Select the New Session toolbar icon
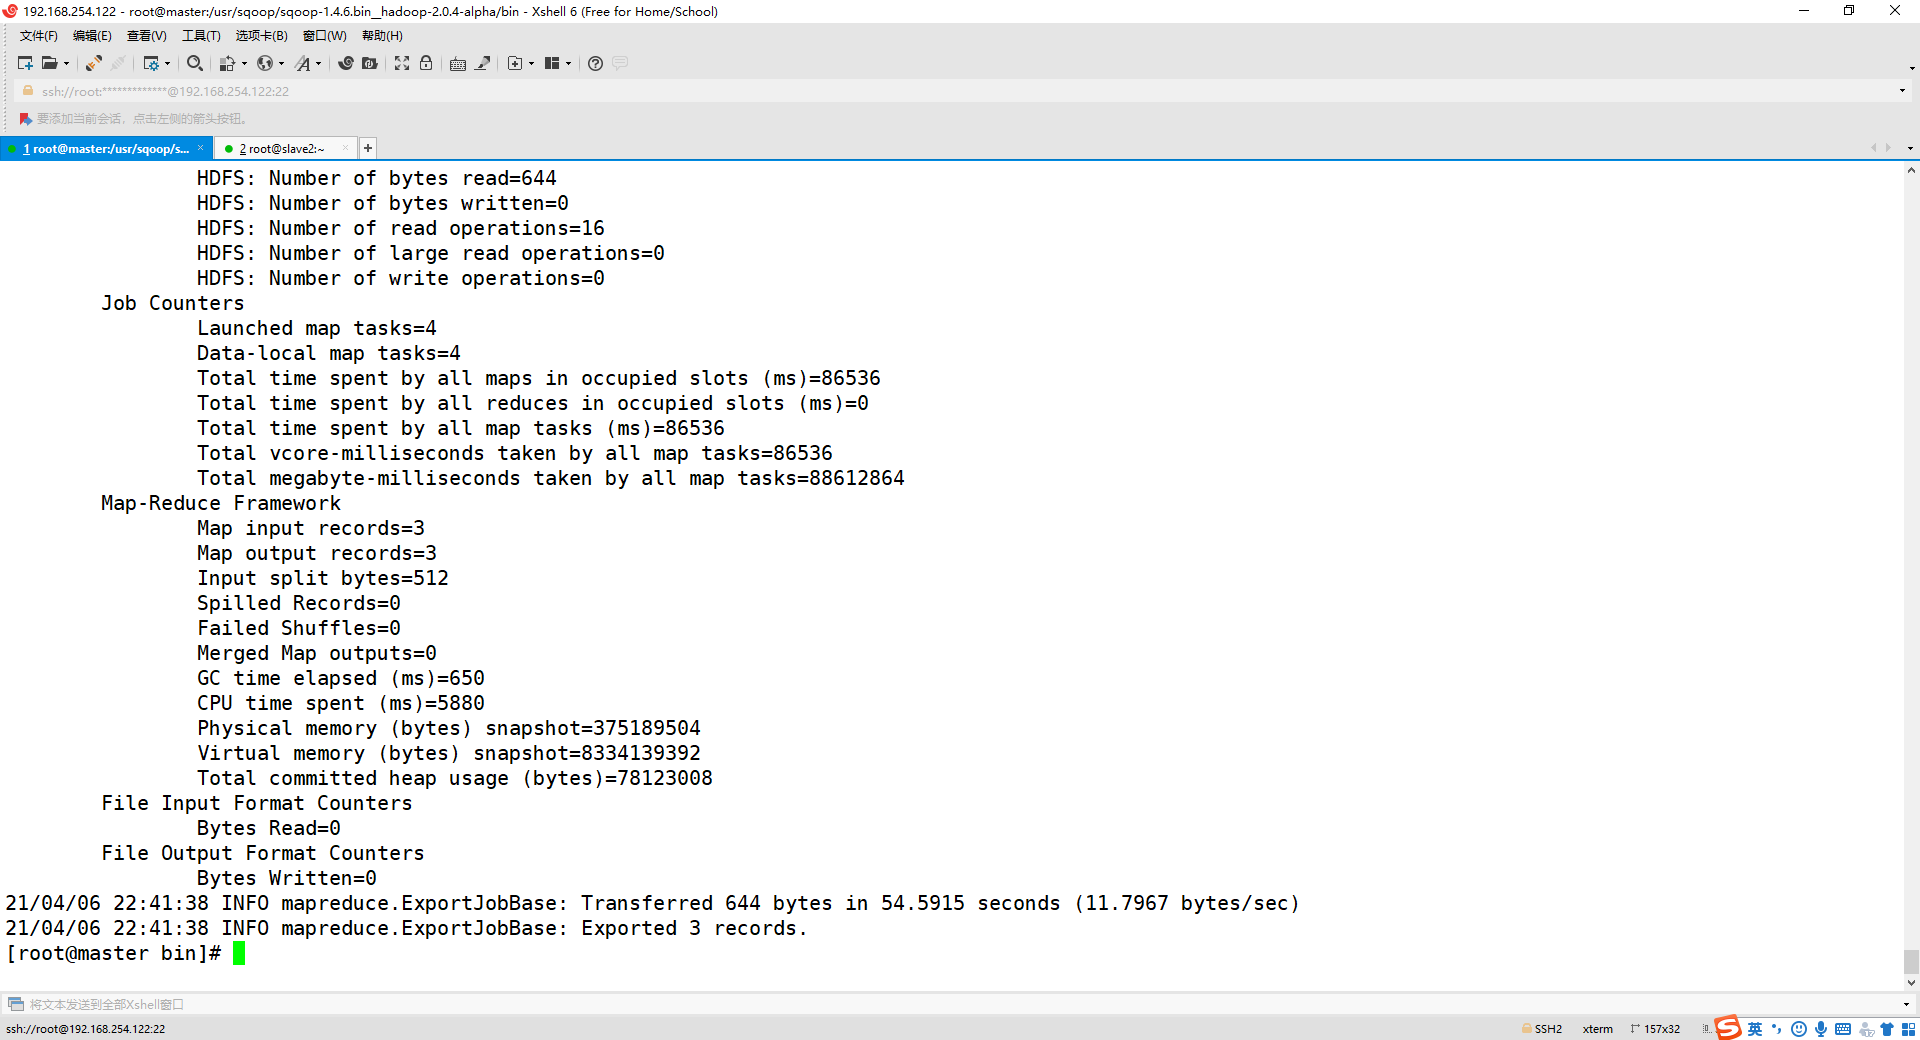Screen dimensions: 1920x1040 point(24,63)
